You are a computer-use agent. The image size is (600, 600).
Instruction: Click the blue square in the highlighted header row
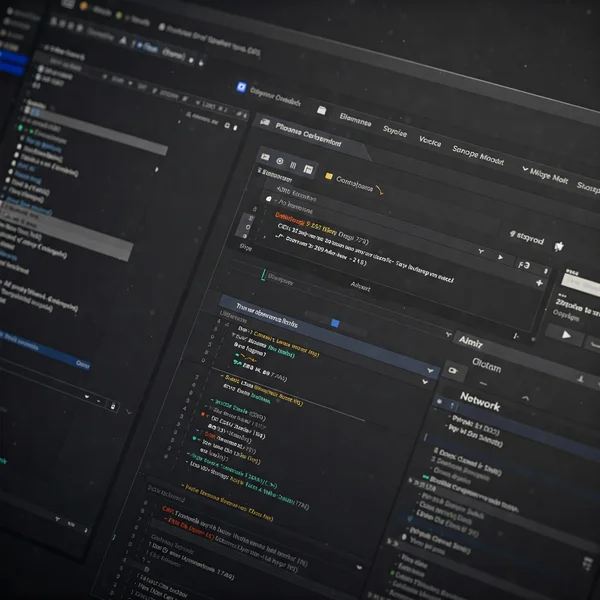(x=335, y=323)
